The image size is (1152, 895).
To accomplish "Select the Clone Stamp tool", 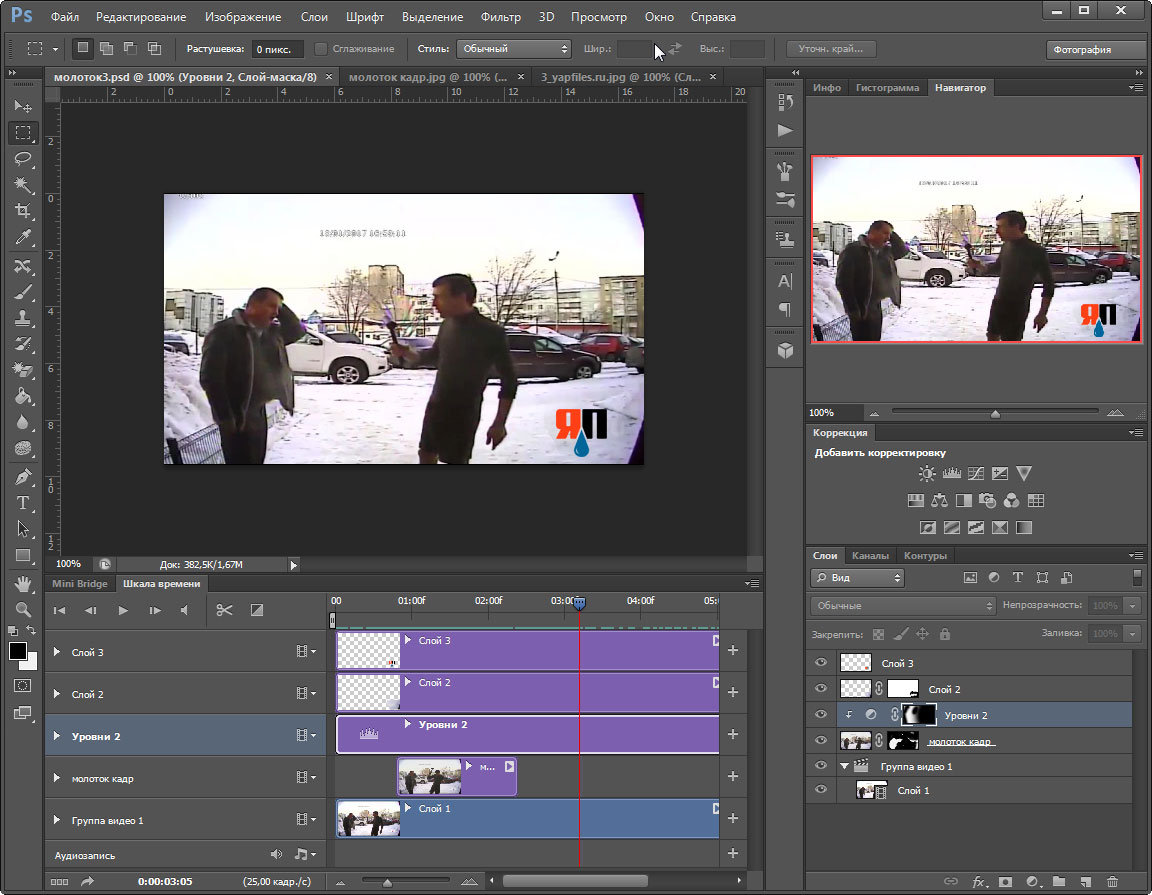I will pos(23,318).
